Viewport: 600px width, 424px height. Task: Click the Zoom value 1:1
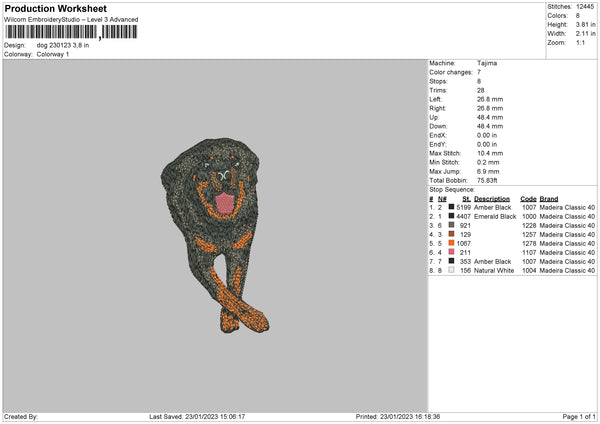[580, 42]
